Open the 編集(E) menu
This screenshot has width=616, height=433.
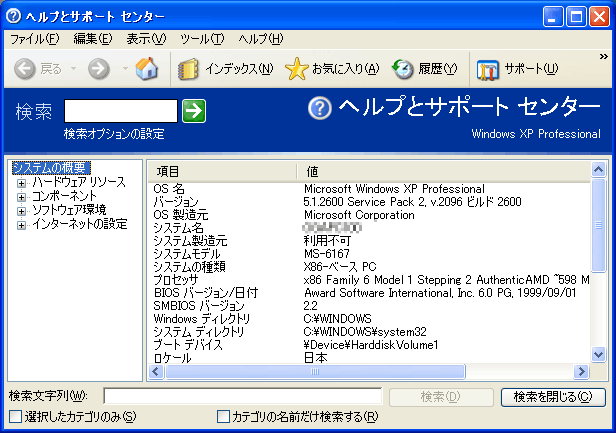click(93, 39)
